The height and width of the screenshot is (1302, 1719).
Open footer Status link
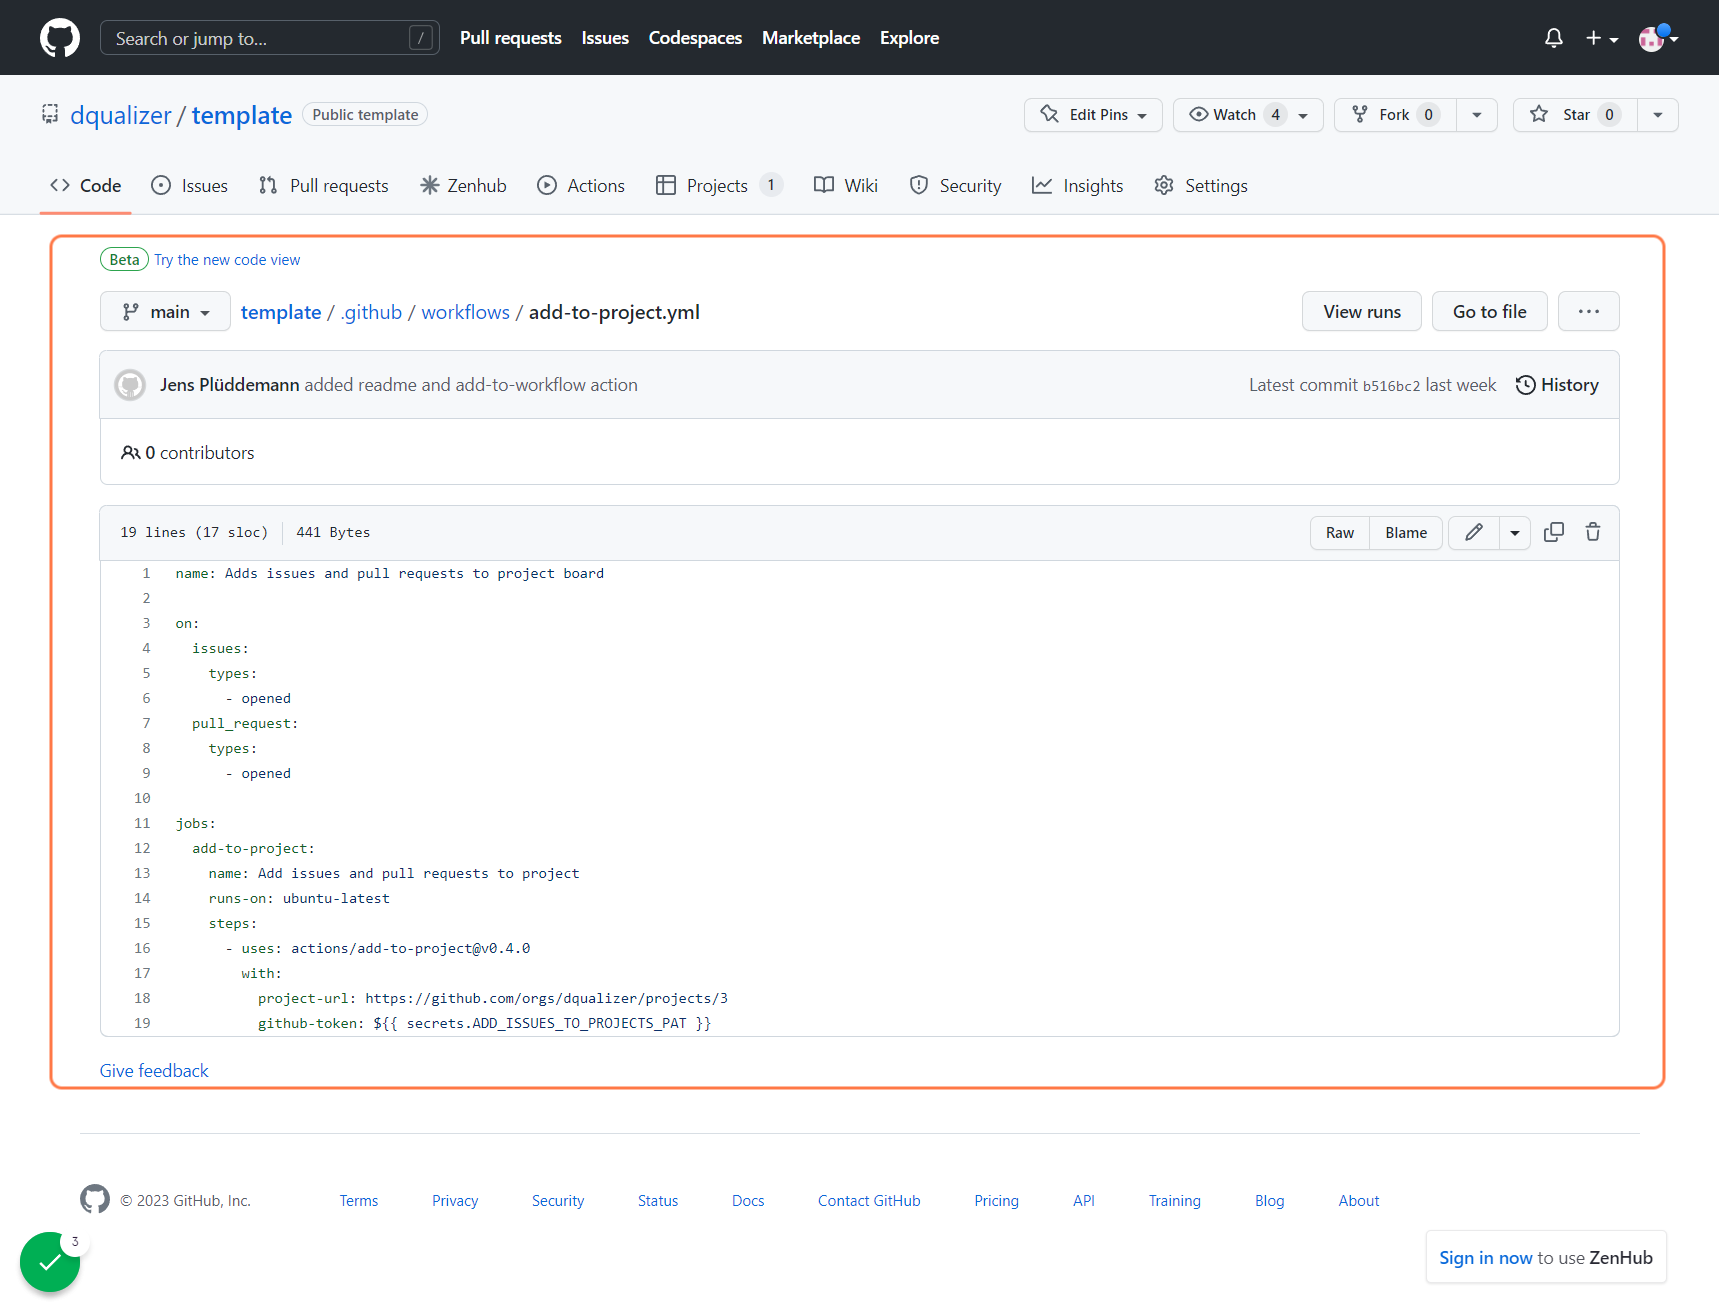[x=658, y=1200]
